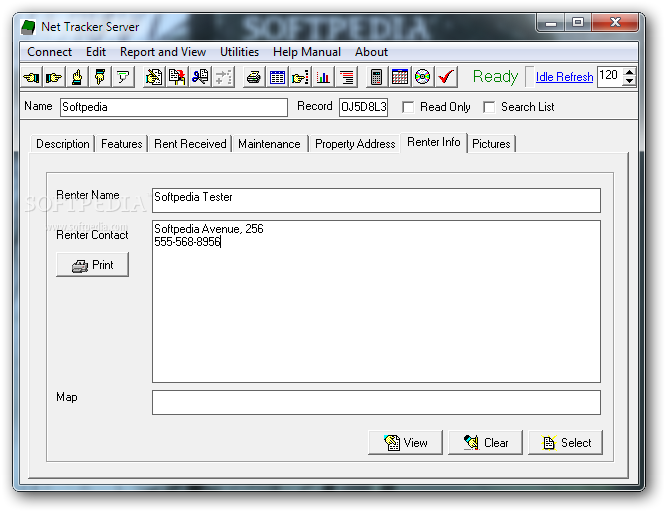Toggle the checkbox beside Idle Refresh

point(529,77)
